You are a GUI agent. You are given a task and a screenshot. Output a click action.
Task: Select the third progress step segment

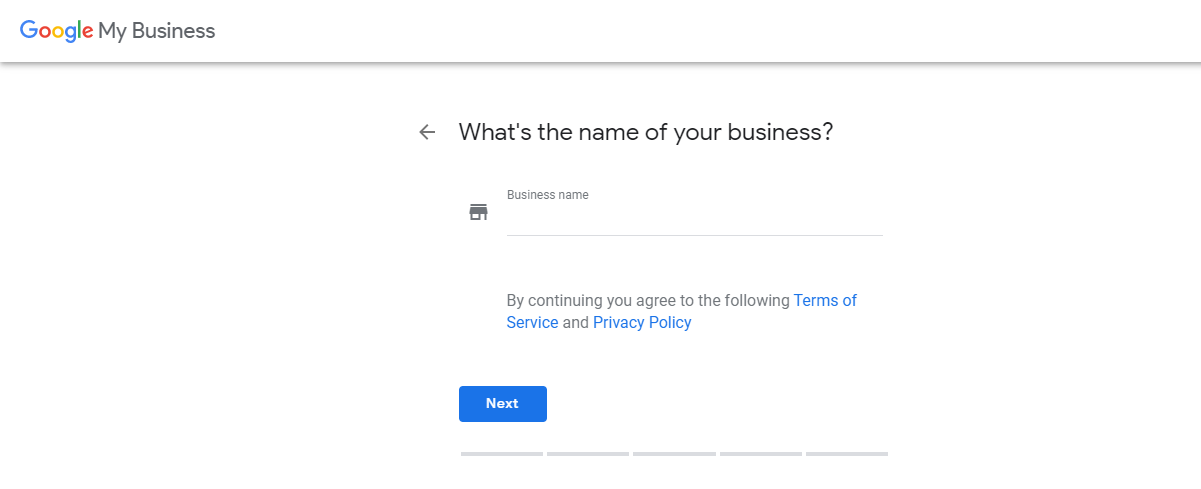674,454
